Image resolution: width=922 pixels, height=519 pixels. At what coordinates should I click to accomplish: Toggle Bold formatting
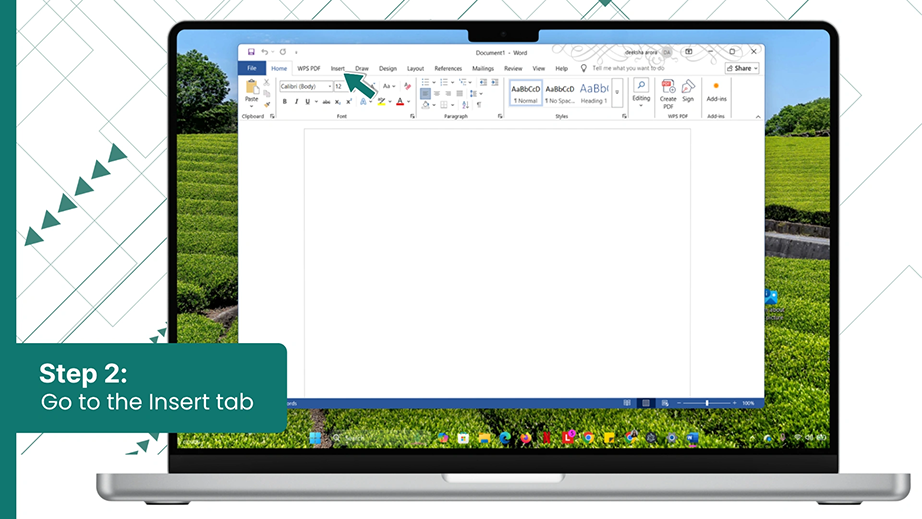click(285, 102)
